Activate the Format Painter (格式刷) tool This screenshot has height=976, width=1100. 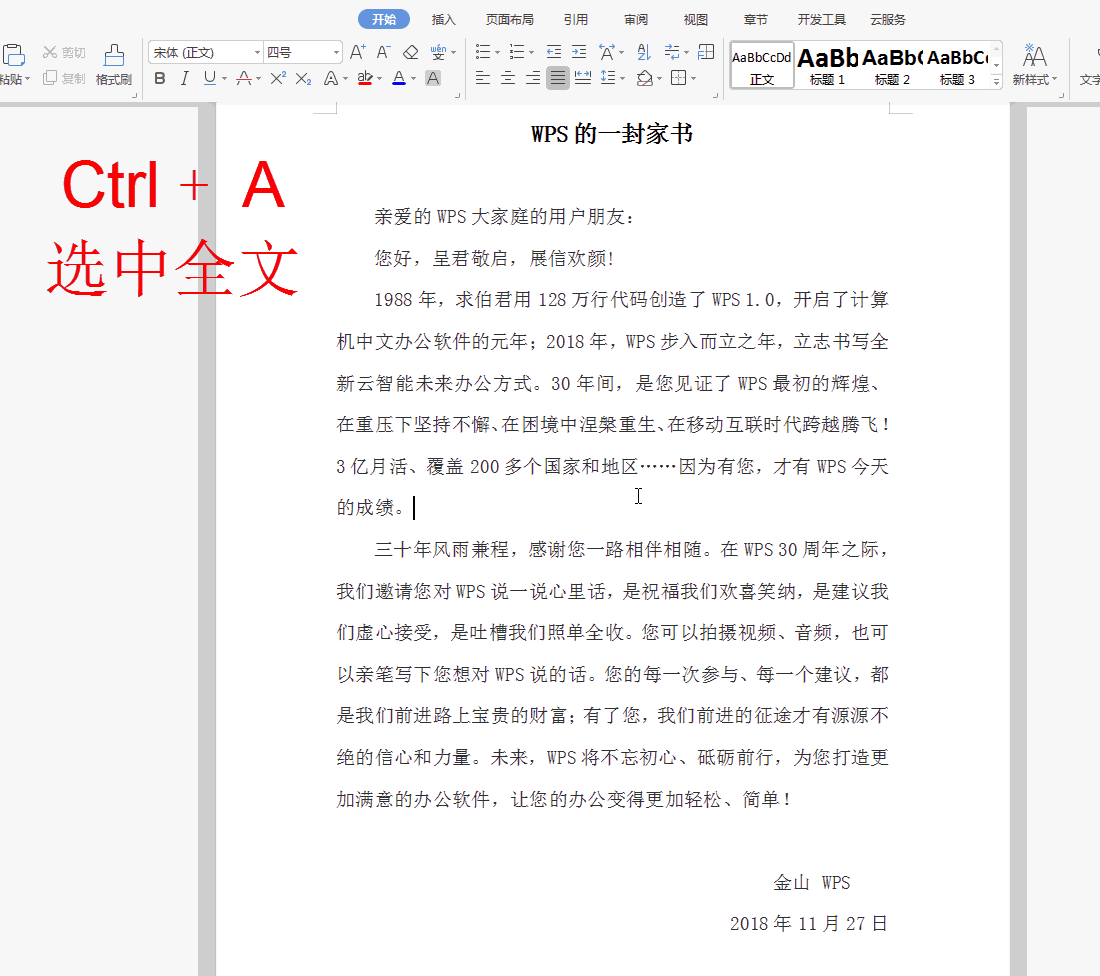pyautogui.click(x=114, y=65)
